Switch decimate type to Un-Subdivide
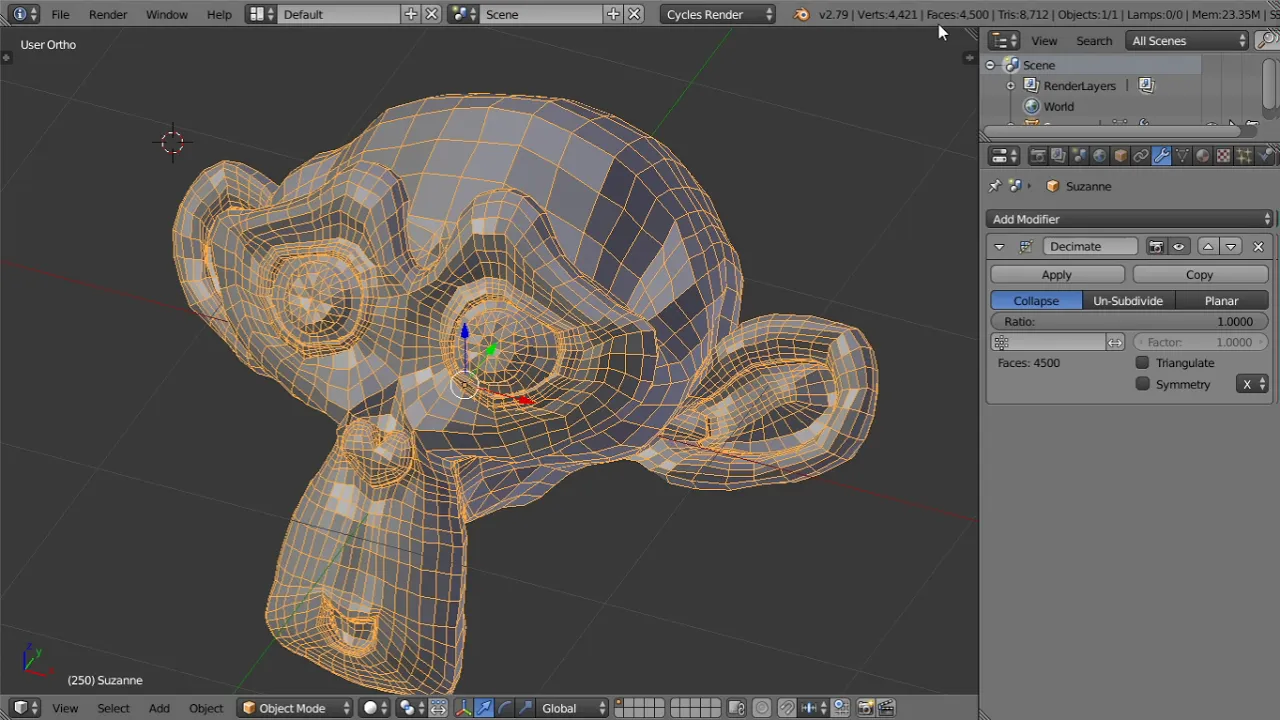The image size is (1280, 720). click(1128, 301)
